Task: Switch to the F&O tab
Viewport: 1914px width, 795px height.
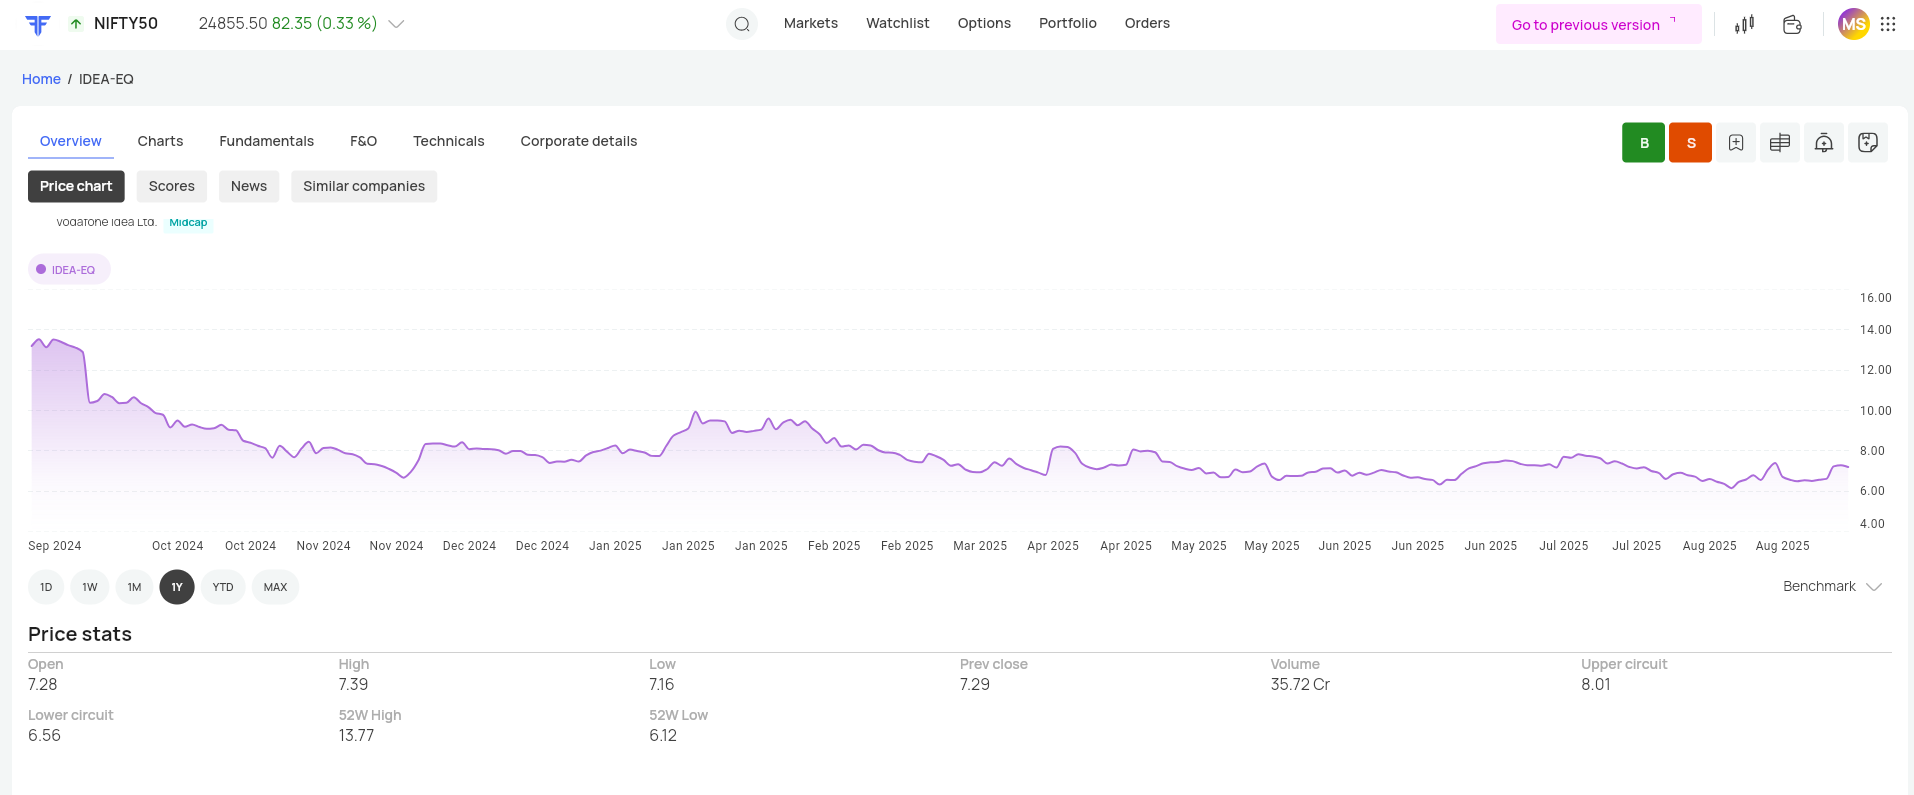Action: [x=363, y=141]
